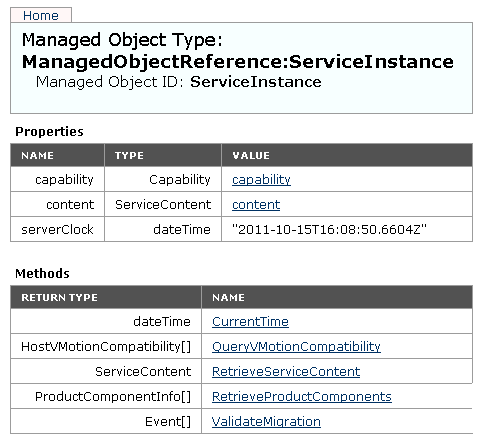Click the ManagedObjectReference:ServiceInstance heading
Screen dimensions: 482x446
point(238,62)
